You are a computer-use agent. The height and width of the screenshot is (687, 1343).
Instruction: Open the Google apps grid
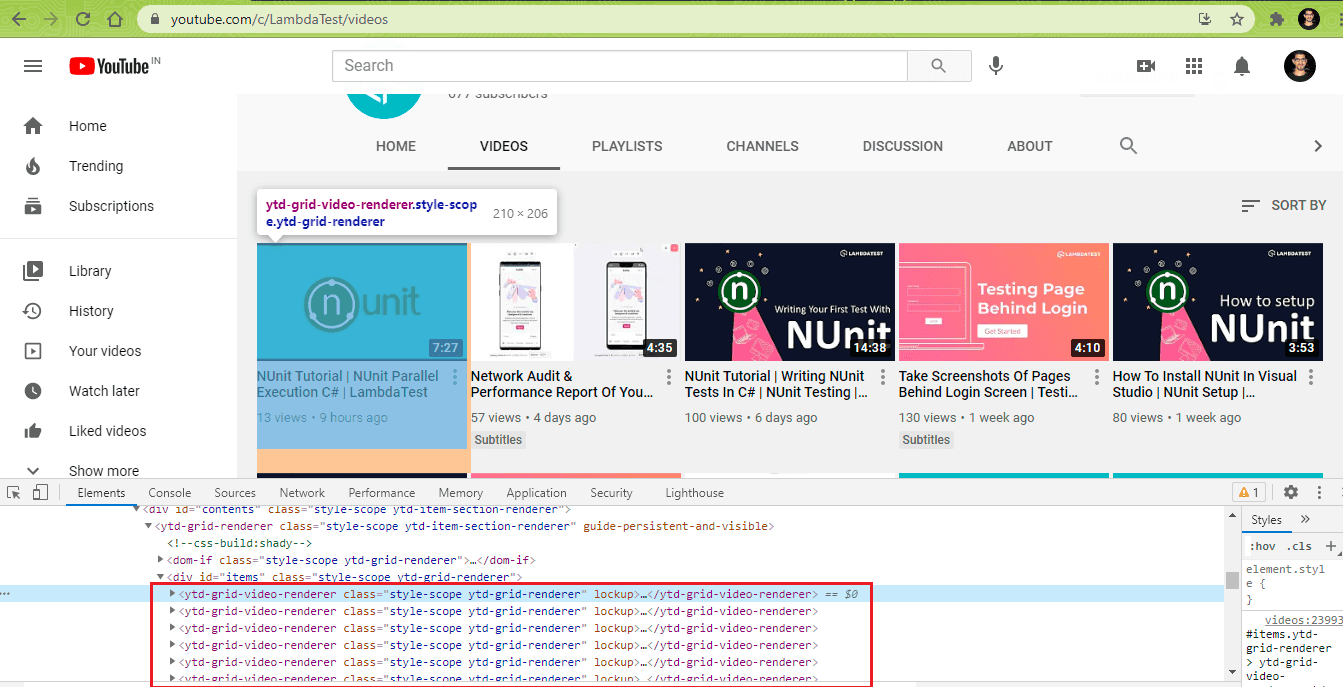coord(1193,65)
